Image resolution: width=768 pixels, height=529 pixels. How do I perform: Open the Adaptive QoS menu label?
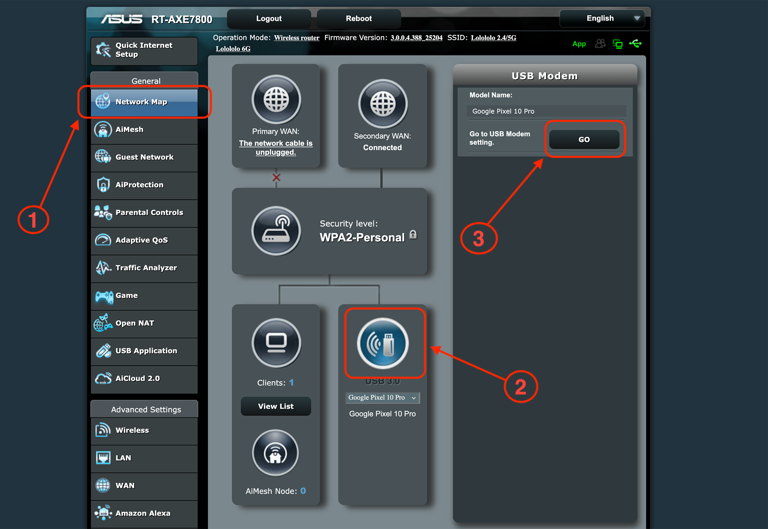pos(142,240)
